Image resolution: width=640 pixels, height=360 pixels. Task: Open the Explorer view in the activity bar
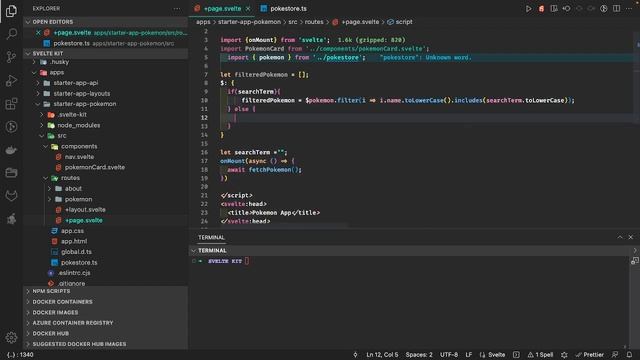[11, 11]
